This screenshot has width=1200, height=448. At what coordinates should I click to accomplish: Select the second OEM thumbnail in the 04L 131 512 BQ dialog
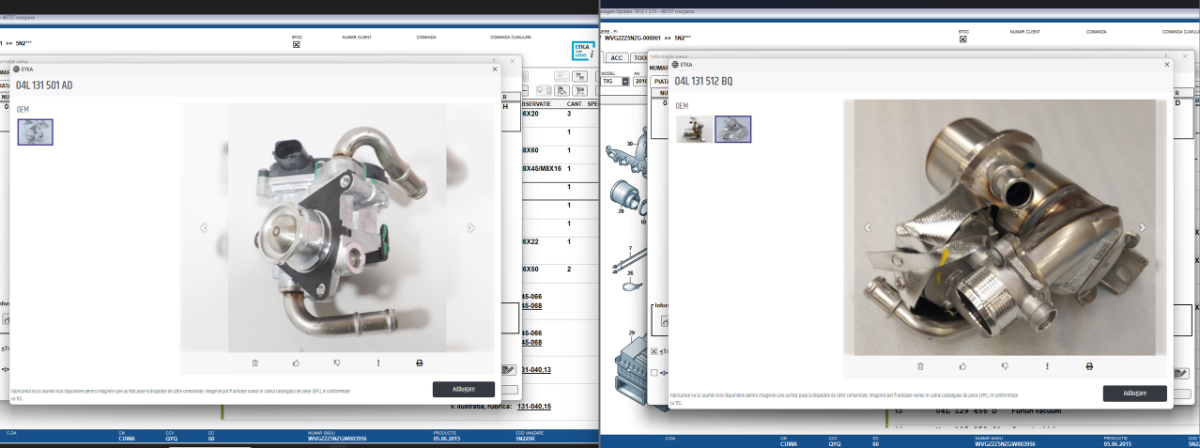(x=733, y=128)
